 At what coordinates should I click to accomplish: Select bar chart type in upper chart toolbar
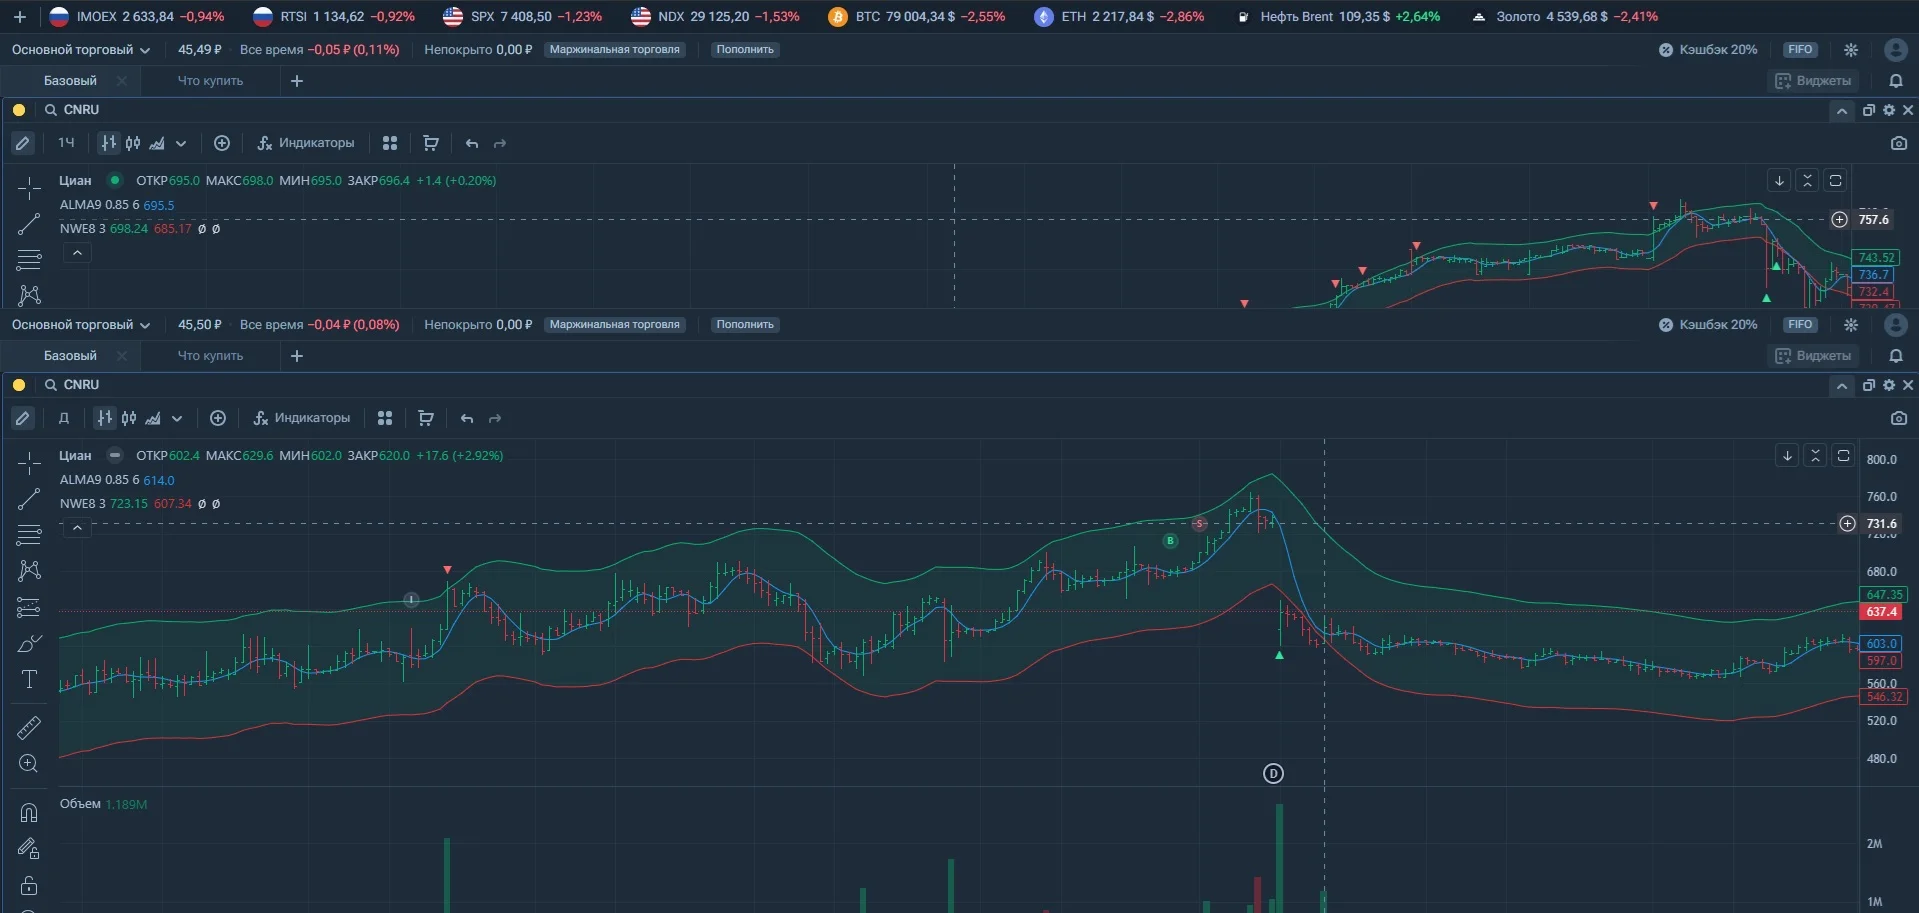coord(109,143)
